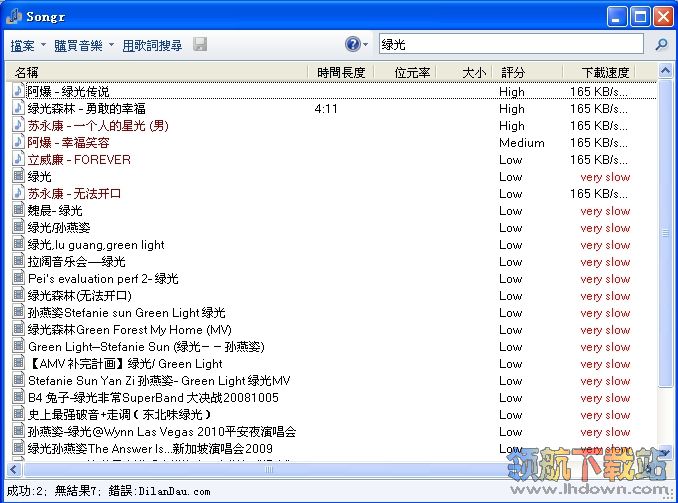The height and width of the screenshot is (503, 678).
Task: Maximize the Songr window
Action: tap(640, 17)
